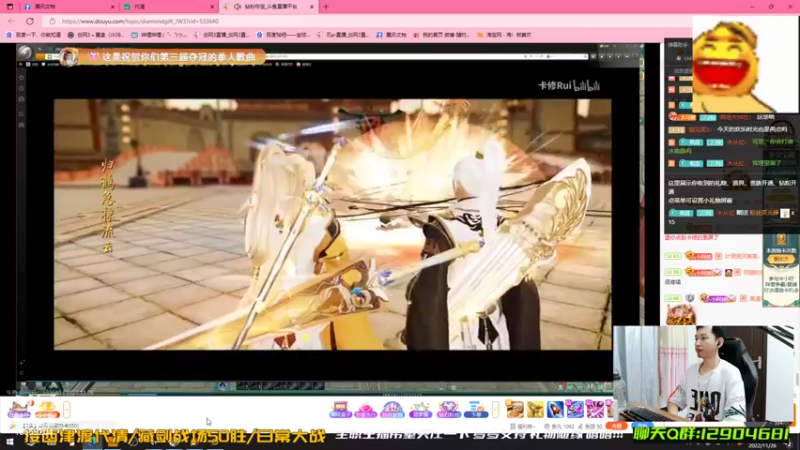The width and height of the screenshot is (800, 450).
Task: Click the song congratulation banner at video top
Action: tap(162, 57)
